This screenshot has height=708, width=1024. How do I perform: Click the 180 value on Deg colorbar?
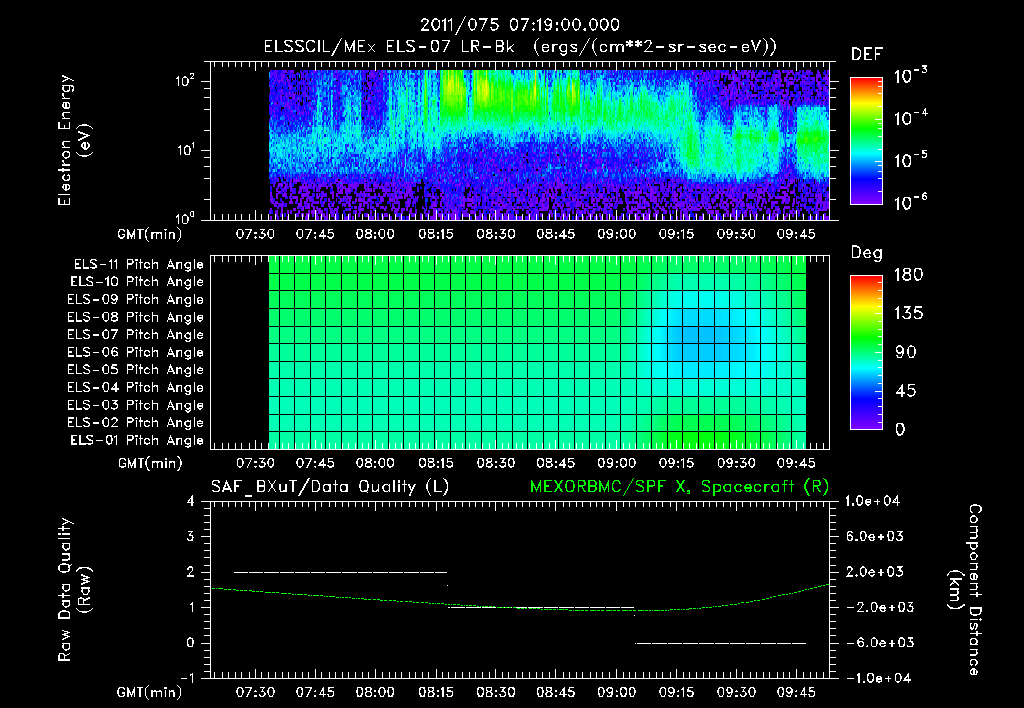[908, 275]
